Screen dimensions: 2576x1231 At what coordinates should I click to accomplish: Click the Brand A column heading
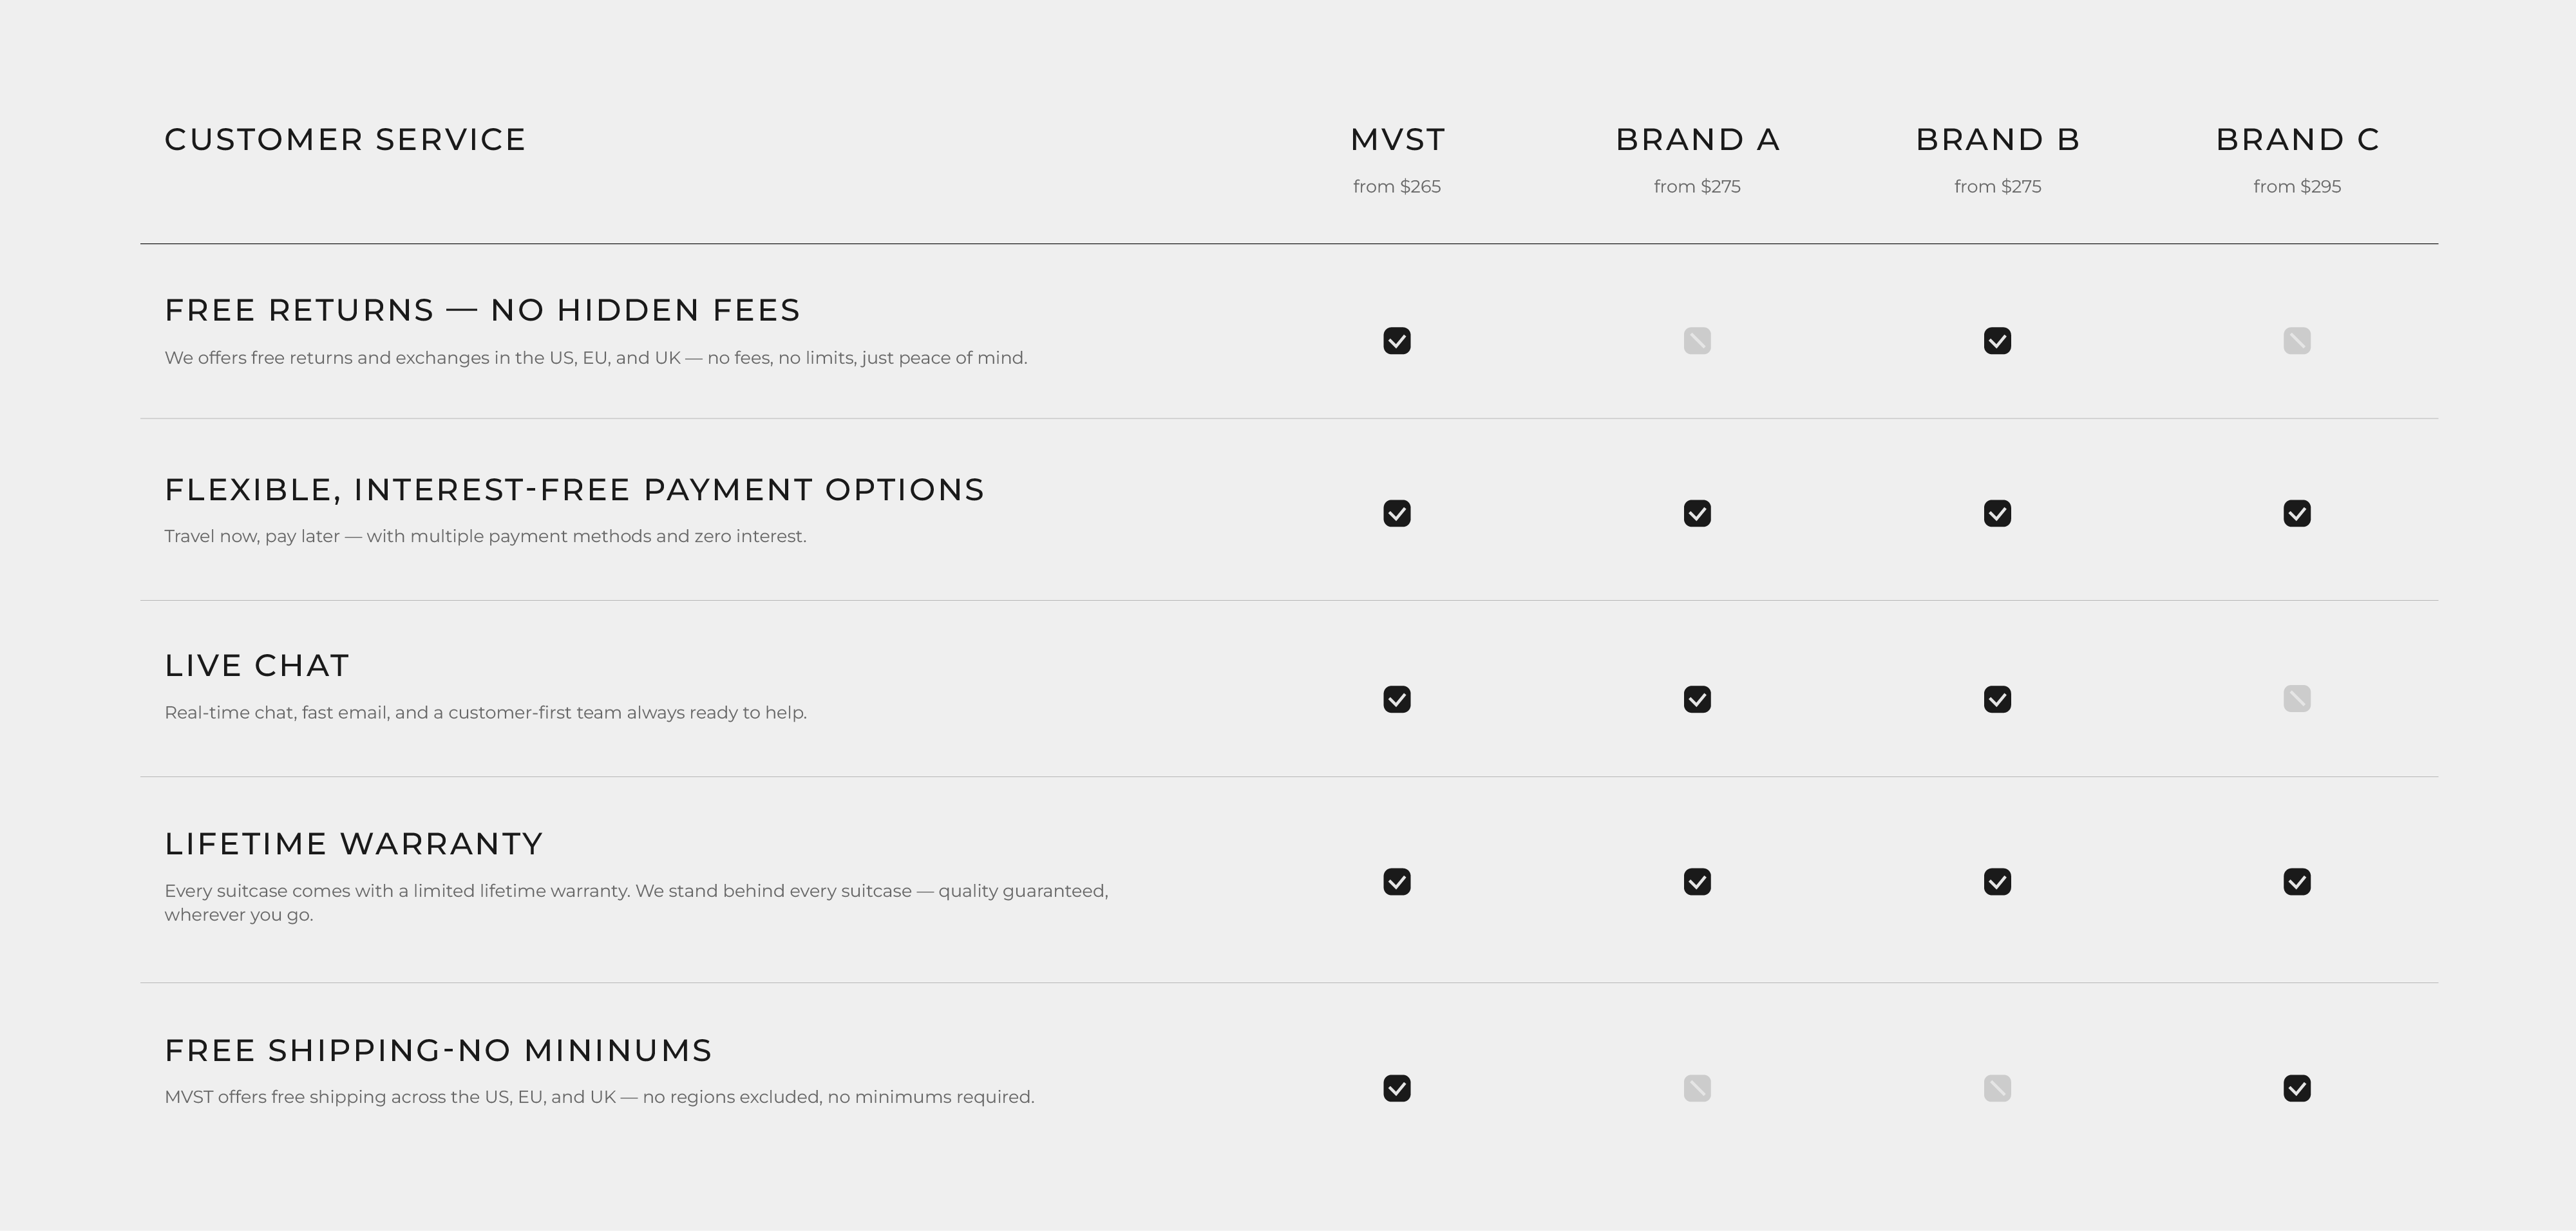(1697, 140)
